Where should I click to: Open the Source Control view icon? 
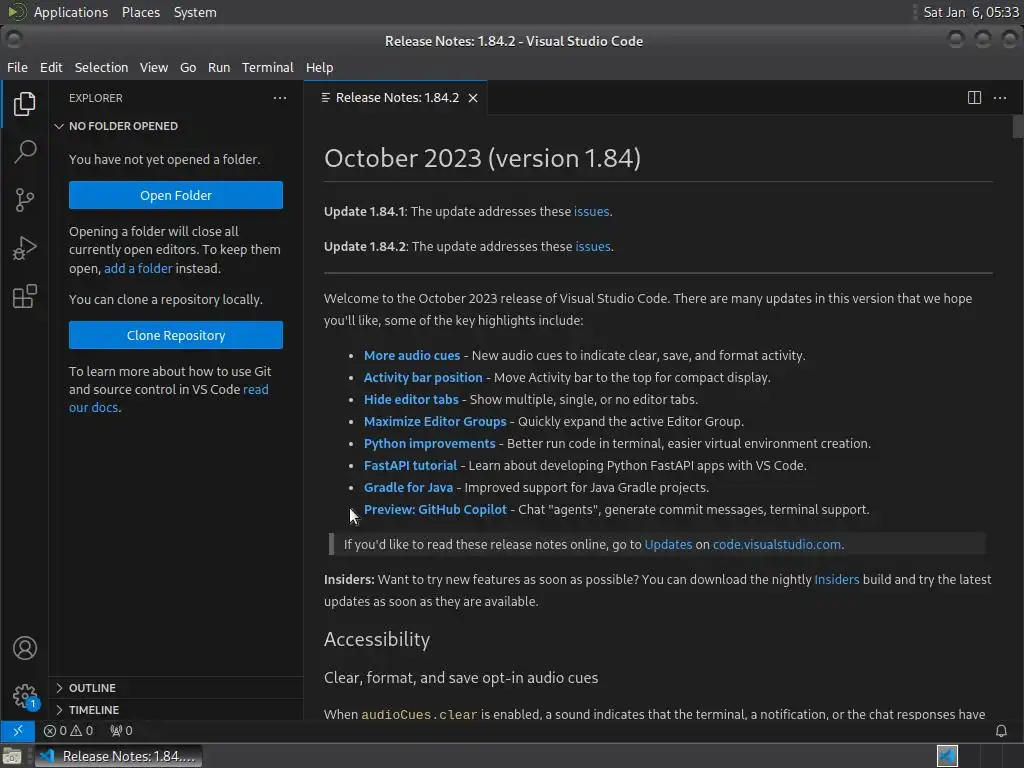(x=24, y=200)
